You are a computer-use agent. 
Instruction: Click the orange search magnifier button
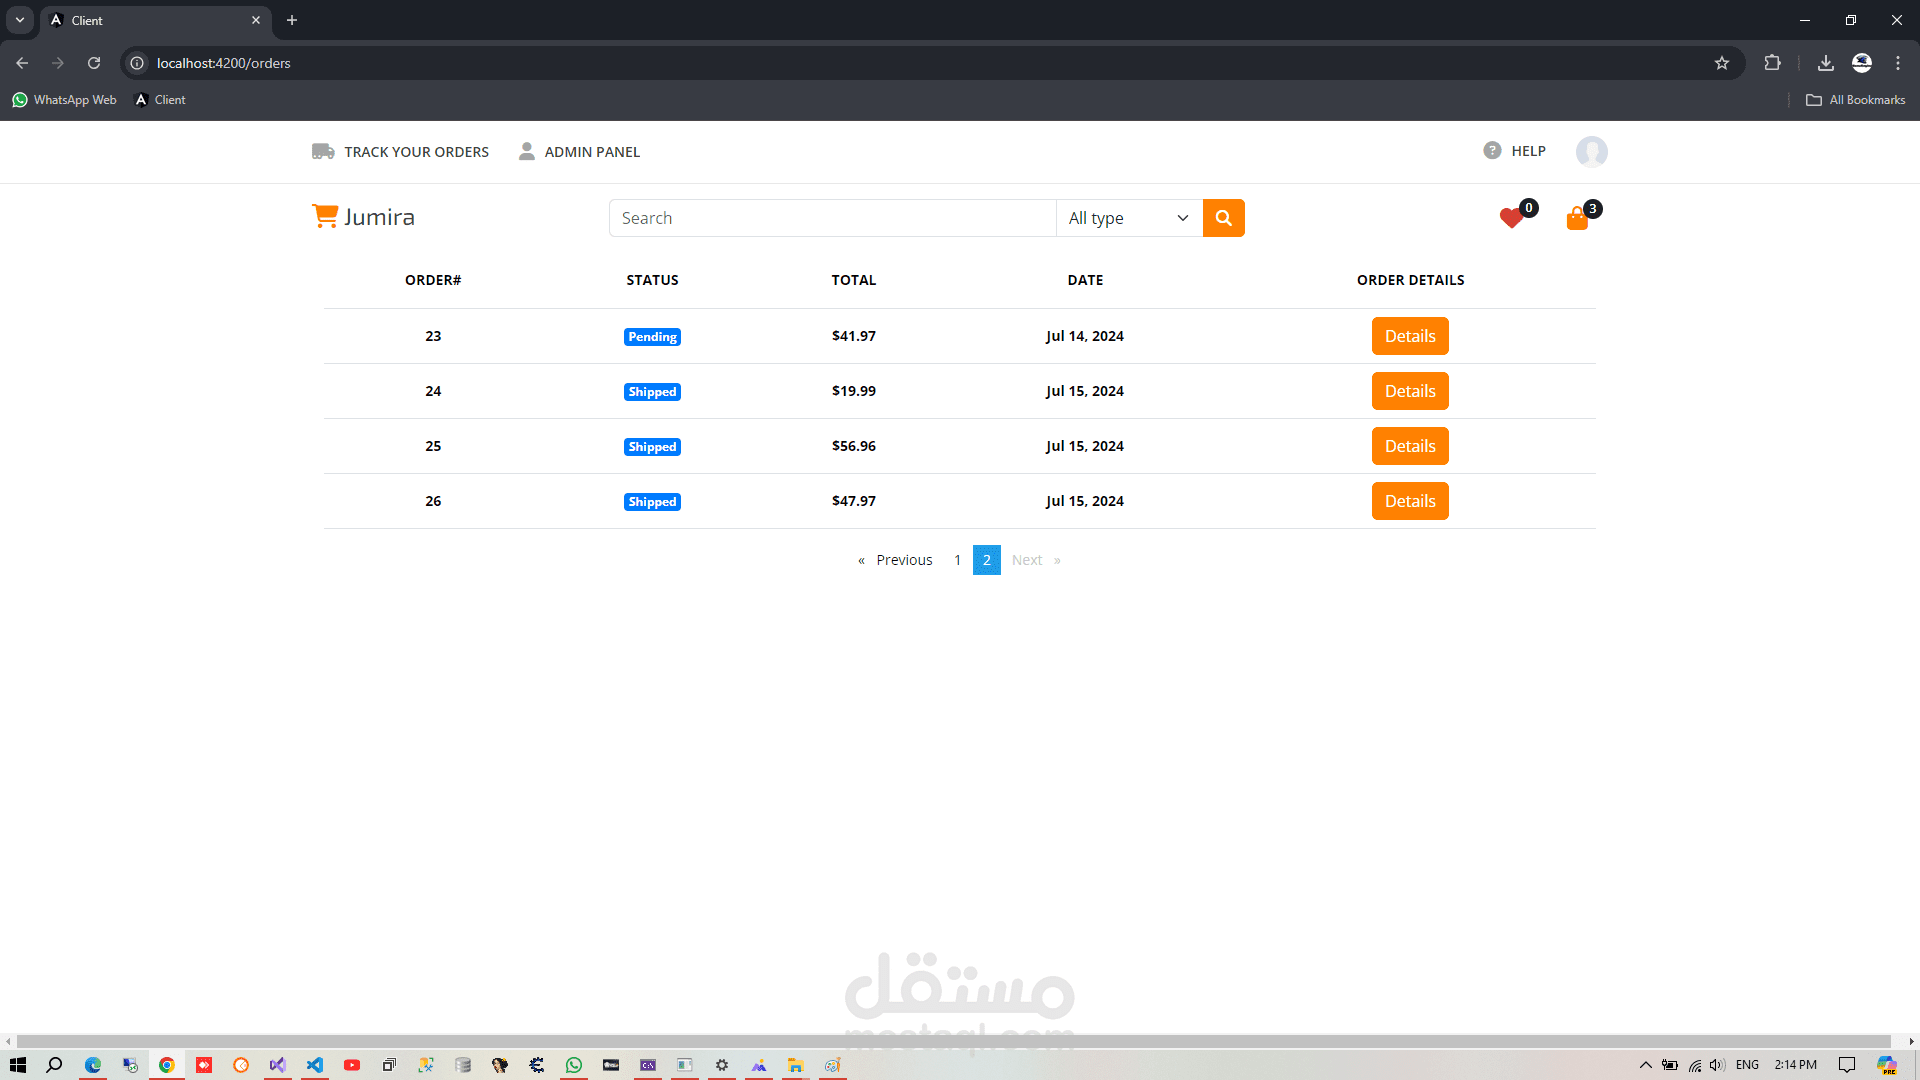click(x=1223, y=218)
